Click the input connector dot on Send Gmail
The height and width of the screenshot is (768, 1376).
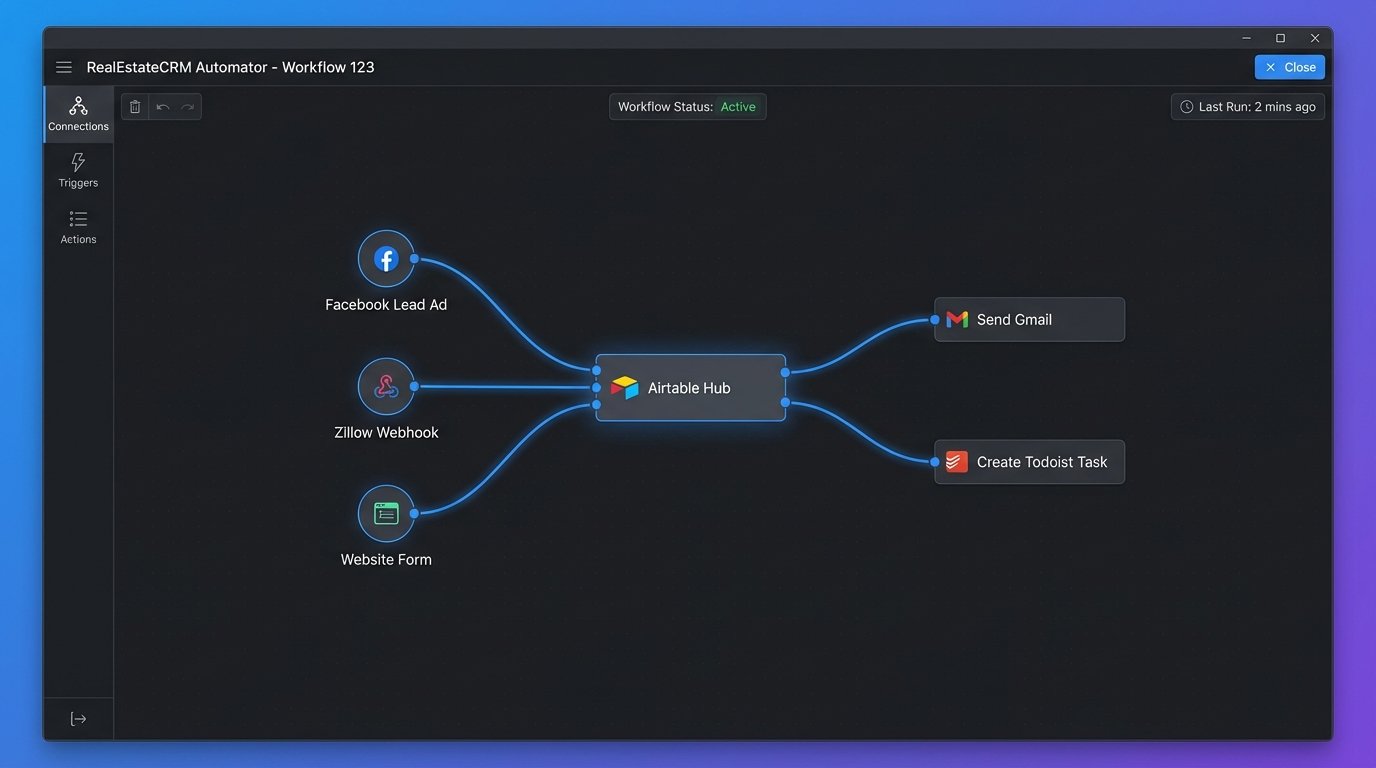(x=936, y=319)
